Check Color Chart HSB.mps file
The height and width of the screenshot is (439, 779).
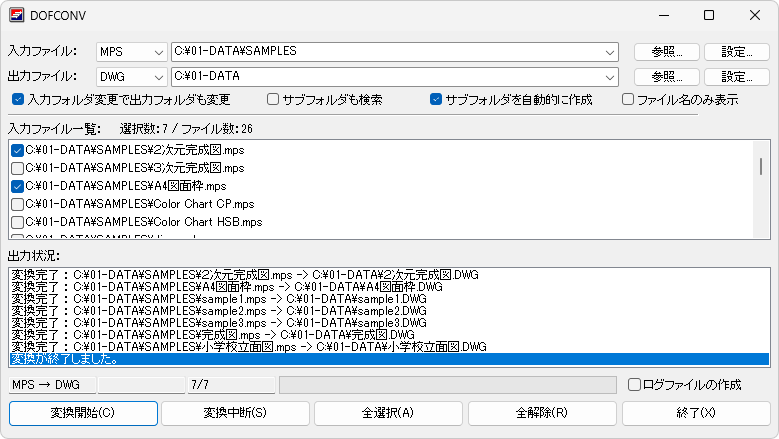[x=17, y=222]
